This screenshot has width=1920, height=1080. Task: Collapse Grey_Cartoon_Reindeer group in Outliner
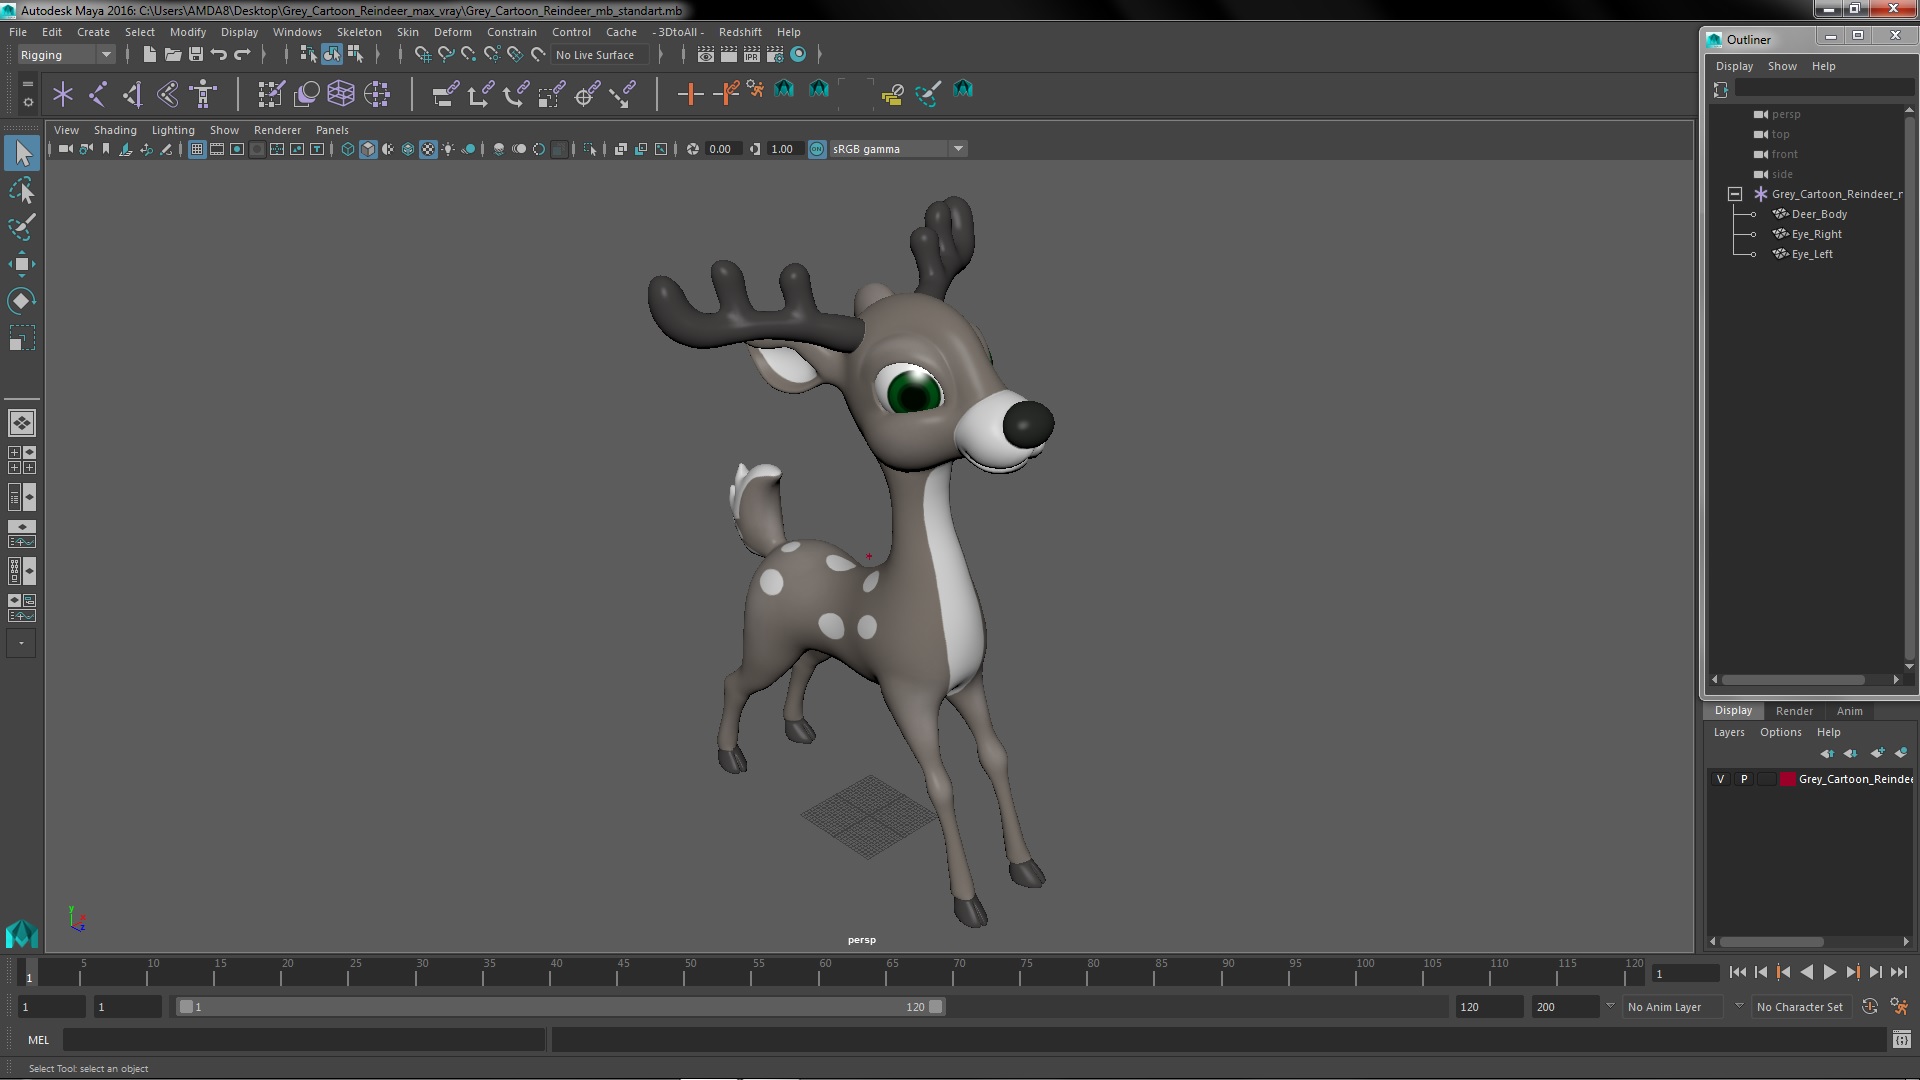1735,194
